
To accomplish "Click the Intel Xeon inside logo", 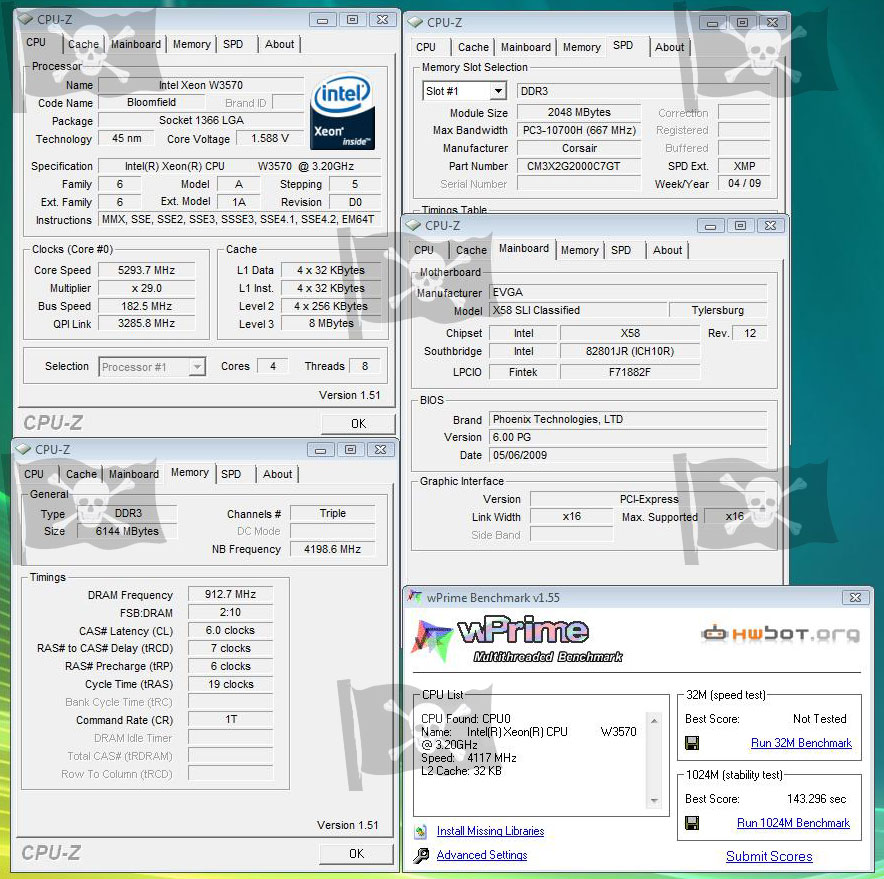I will [342, 112].
